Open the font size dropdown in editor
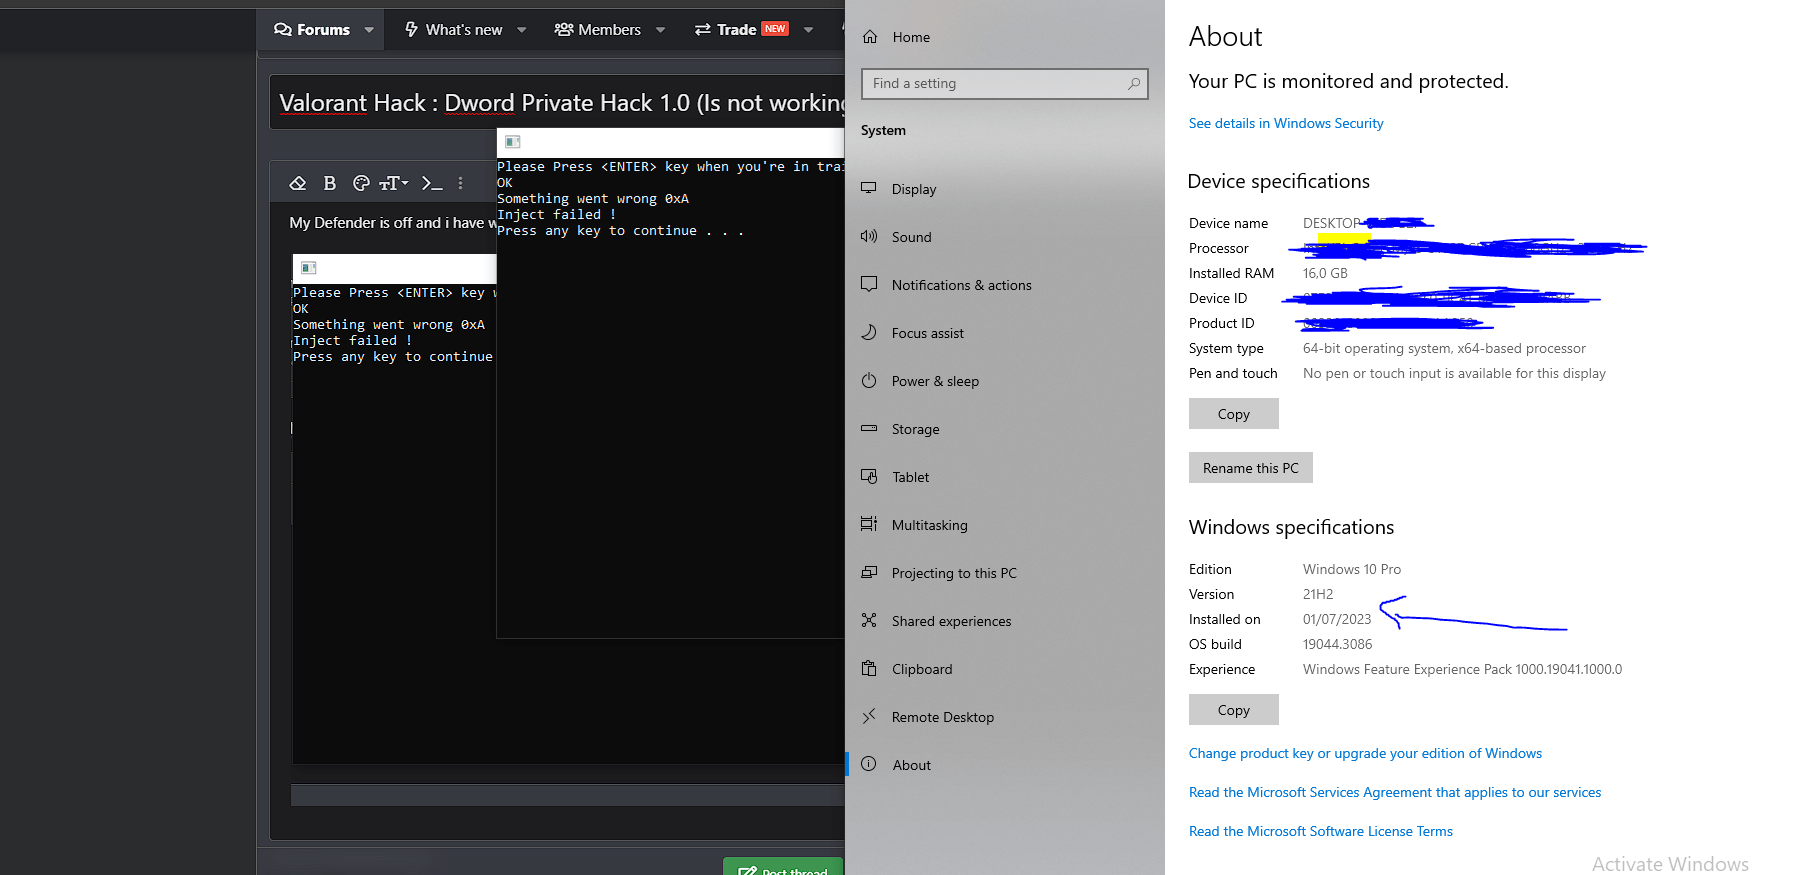Screen dimensions: 1801x875 (x=394, y=183)
